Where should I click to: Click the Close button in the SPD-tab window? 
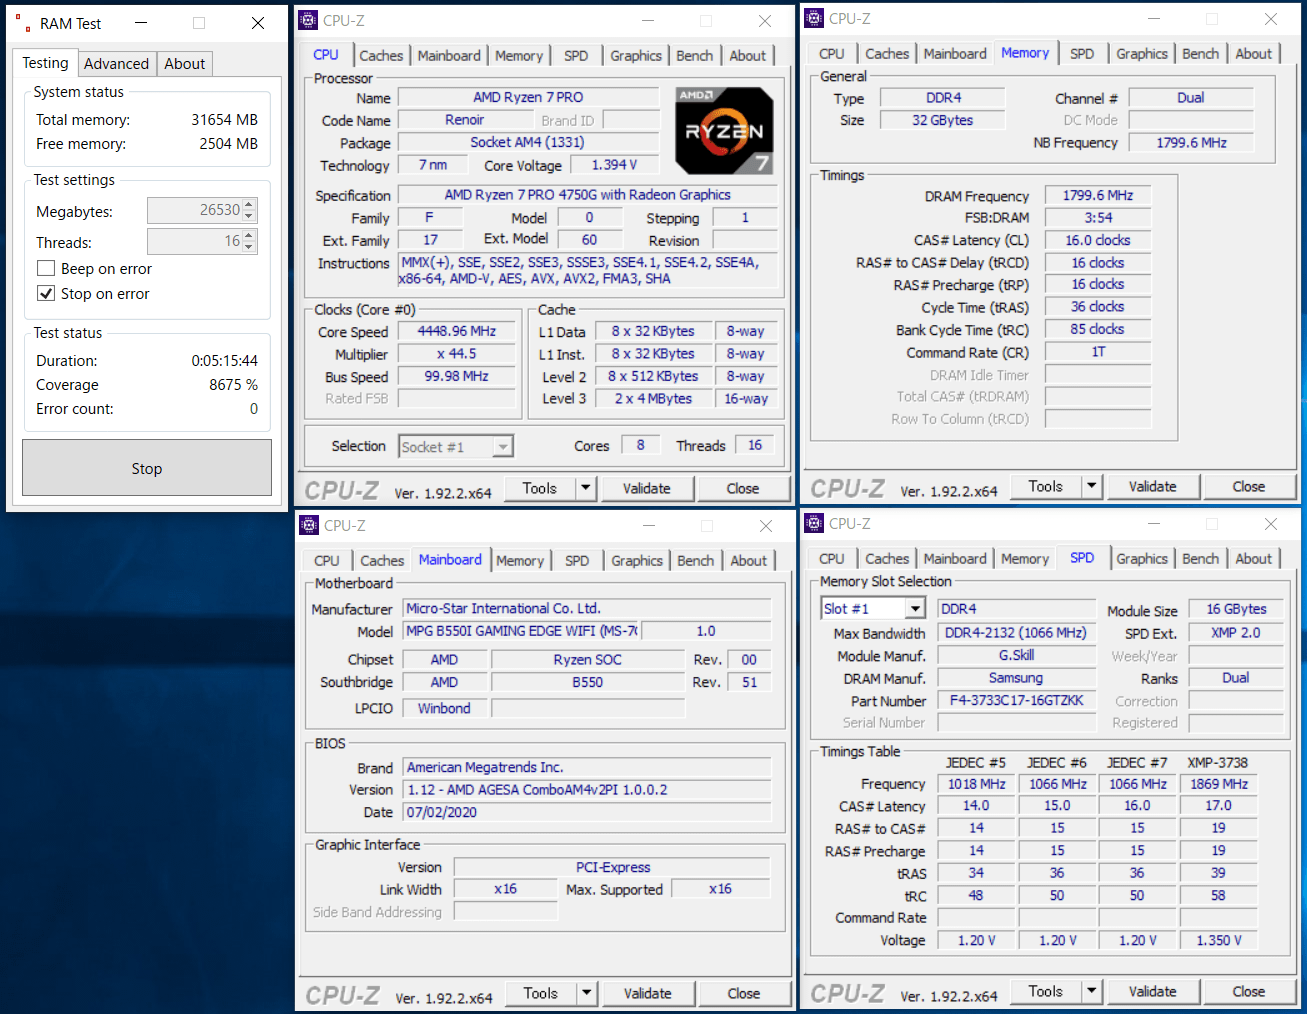1248,991
